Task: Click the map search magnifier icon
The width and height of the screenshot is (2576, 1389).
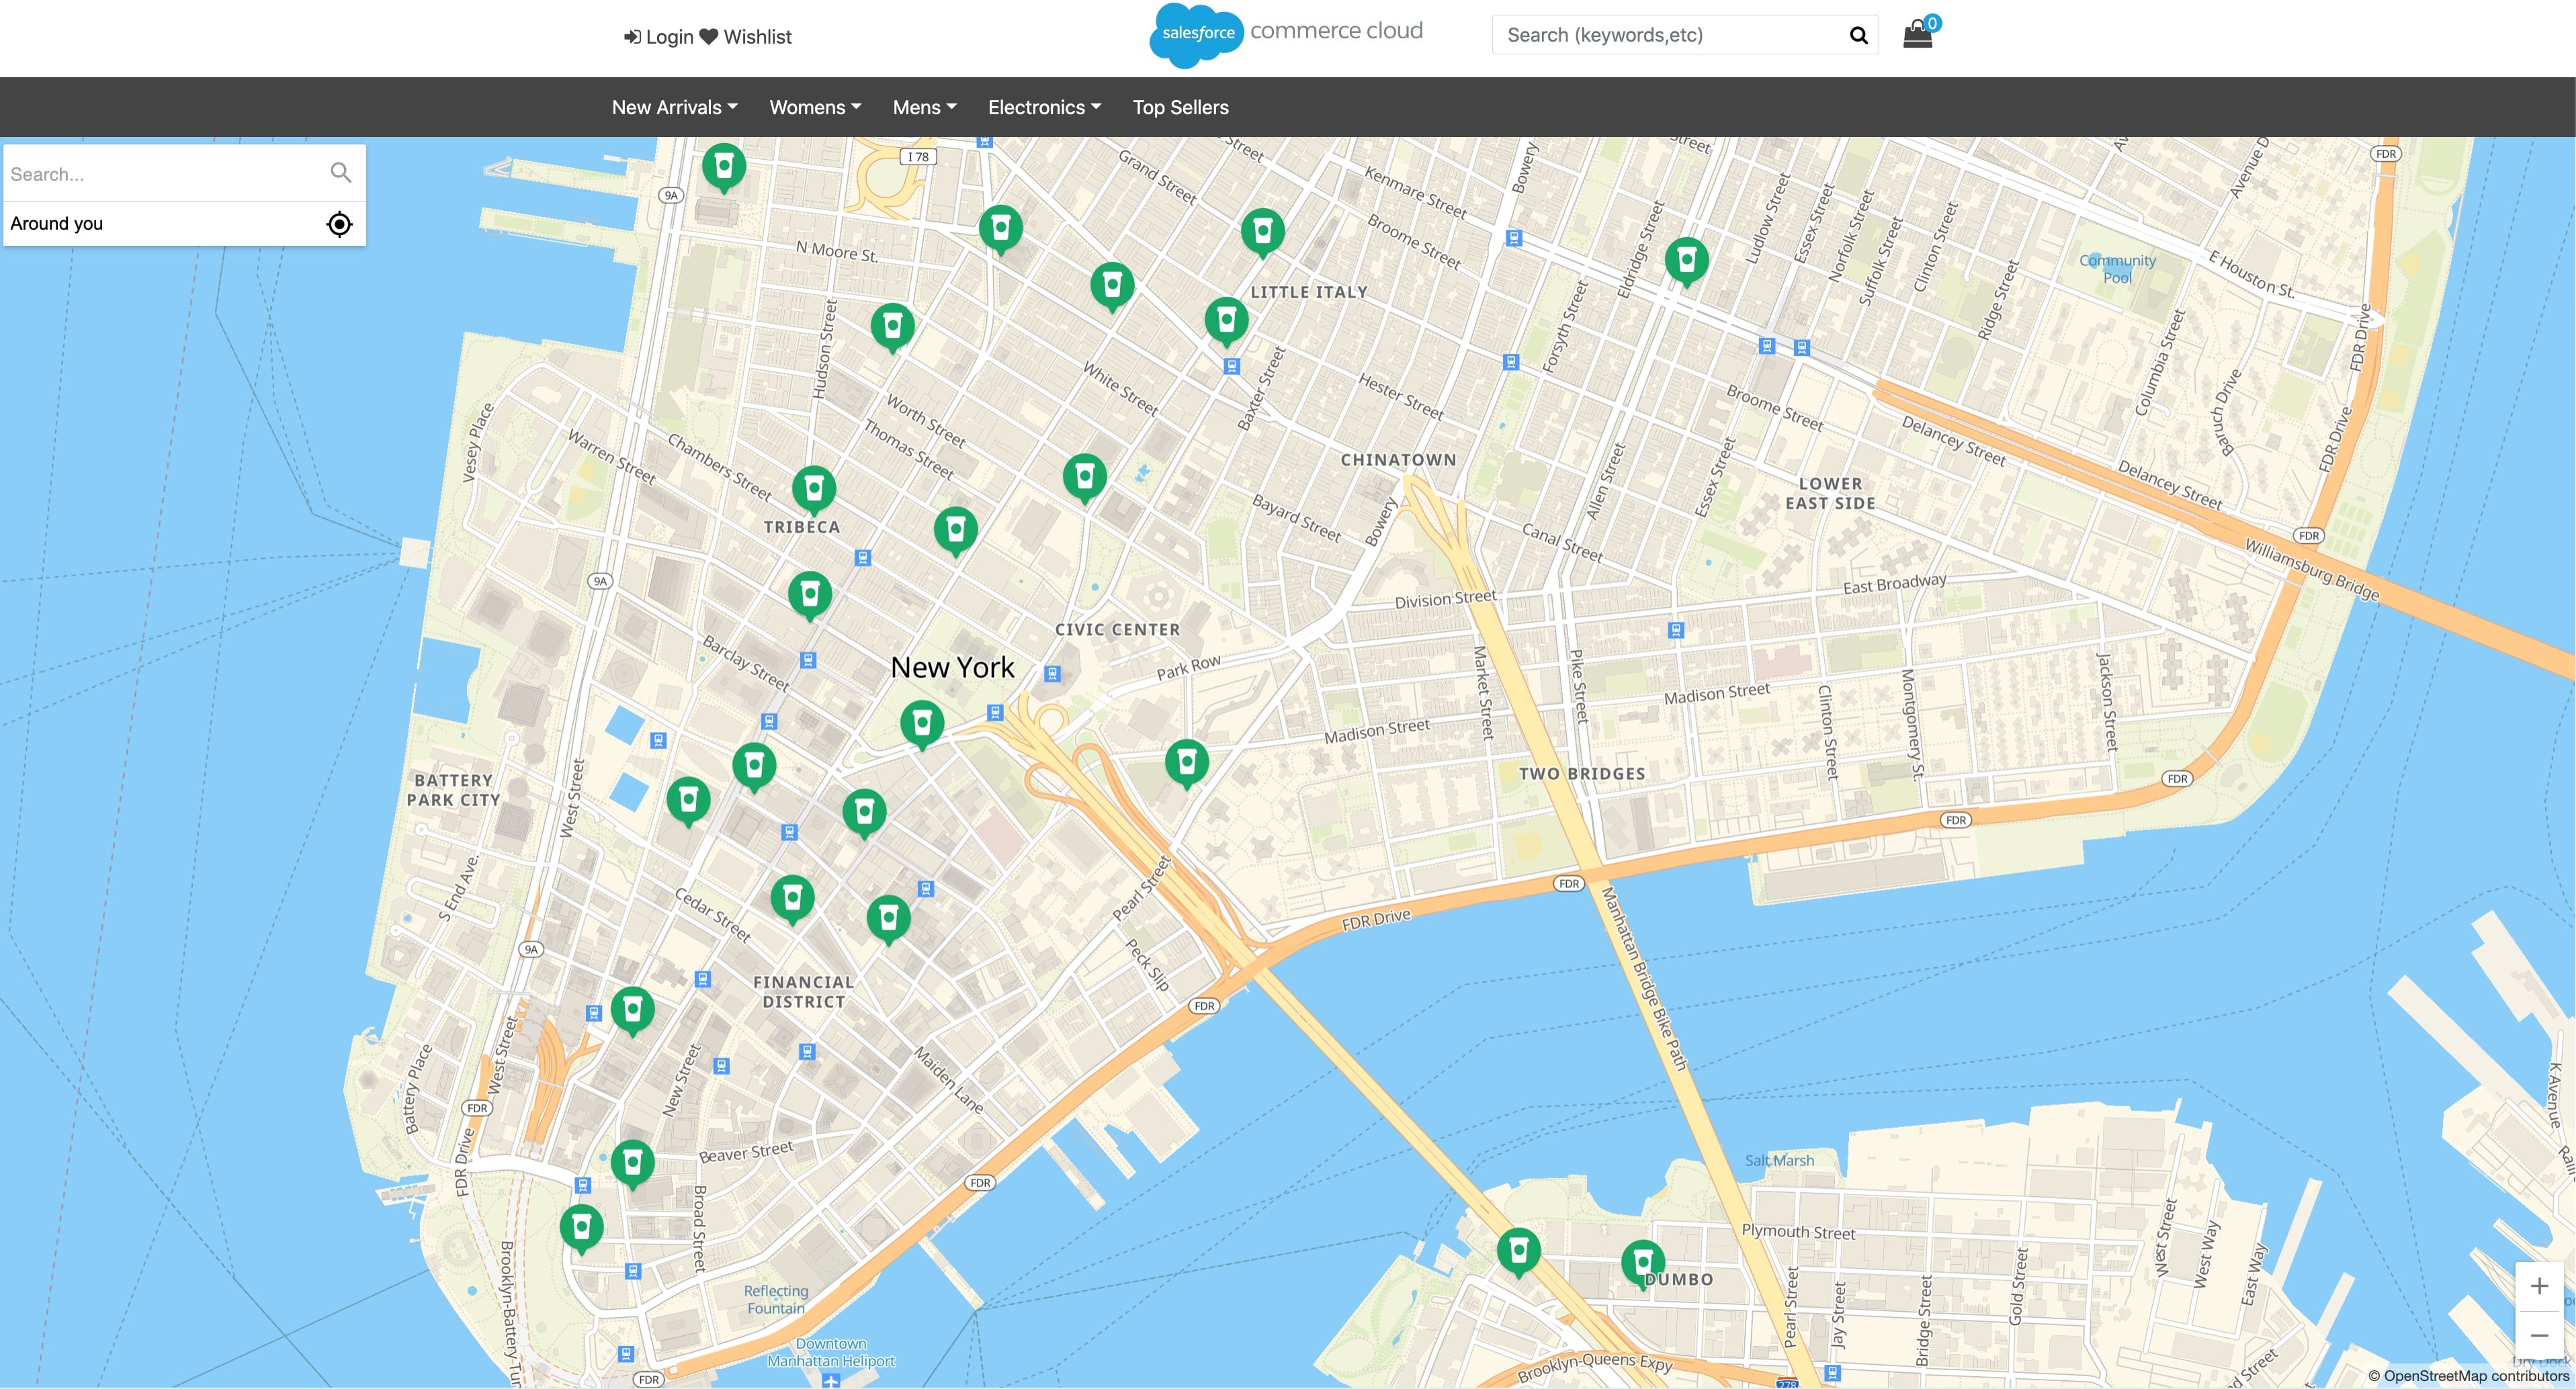Action: point(340,173)
